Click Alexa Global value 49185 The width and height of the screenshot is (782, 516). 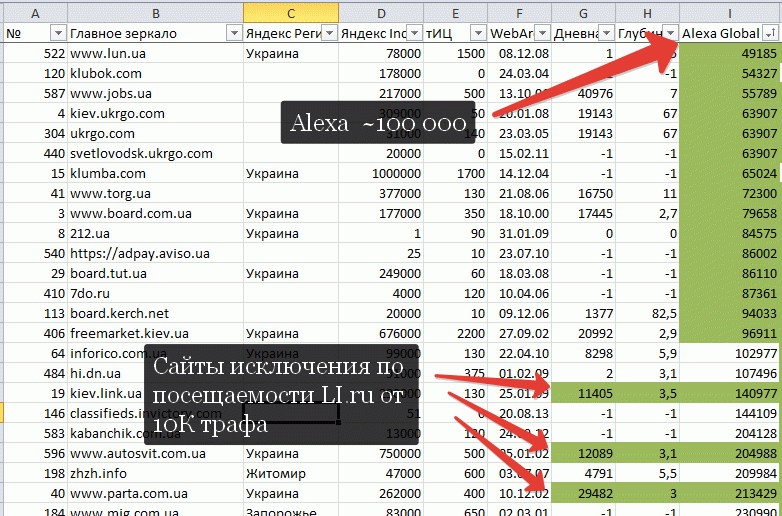pyautogui.click(x=730, y=53)
